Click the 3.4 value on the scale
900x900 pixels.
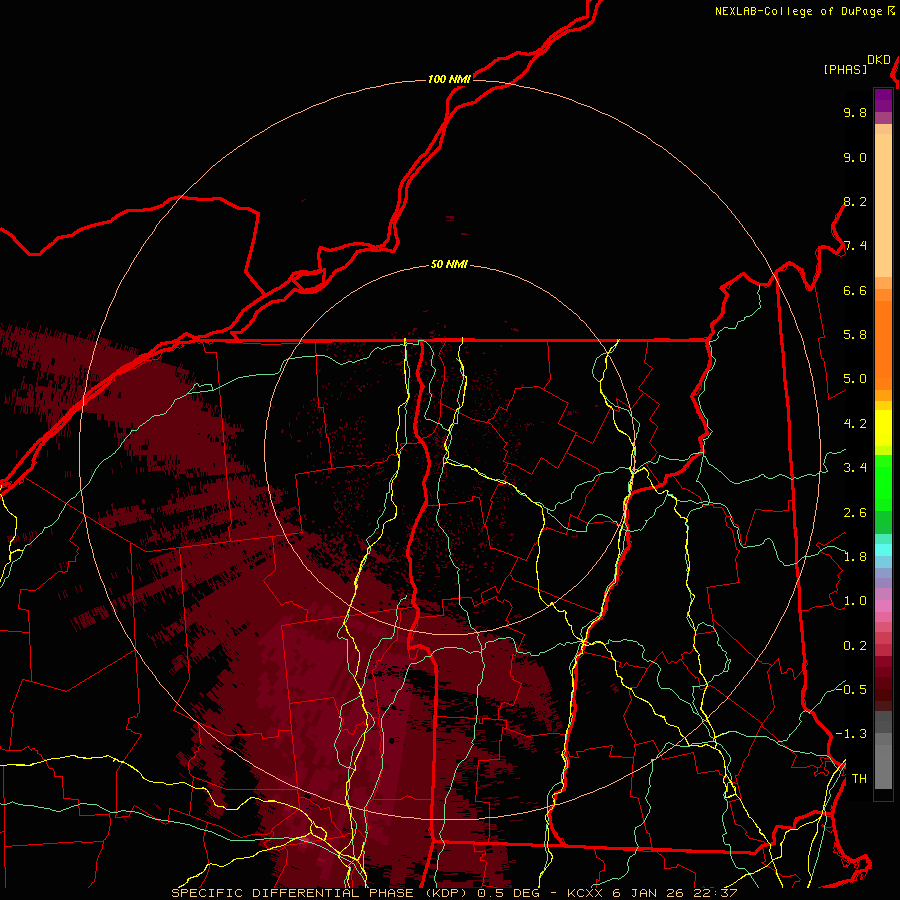click(x=855, y=468)
